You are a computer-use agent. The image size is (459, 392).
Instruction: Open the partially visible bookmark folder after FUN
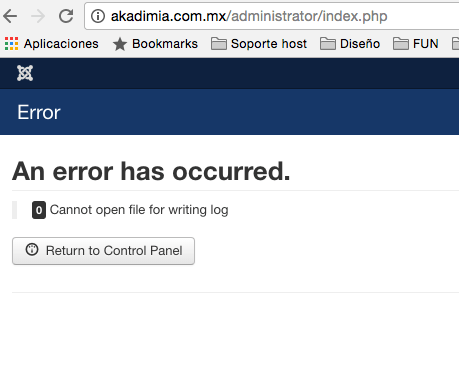[455, 44]
